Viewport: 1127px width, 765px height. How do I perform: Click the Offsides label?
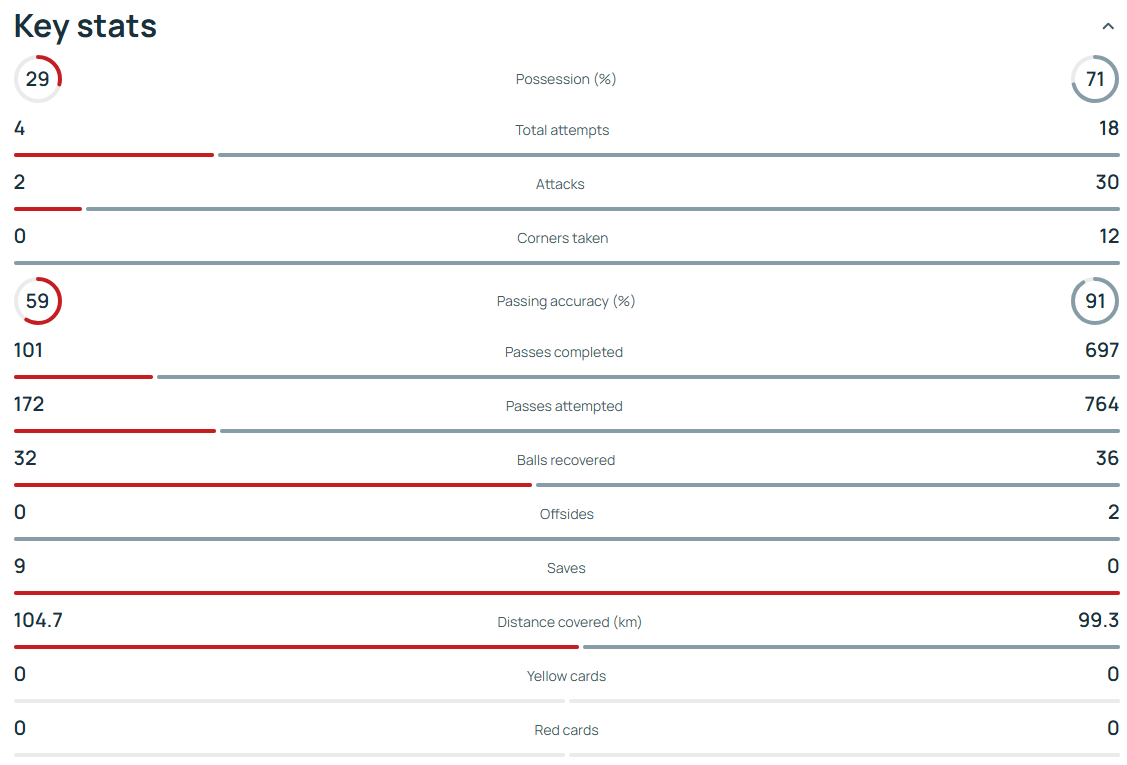point(566,514)
